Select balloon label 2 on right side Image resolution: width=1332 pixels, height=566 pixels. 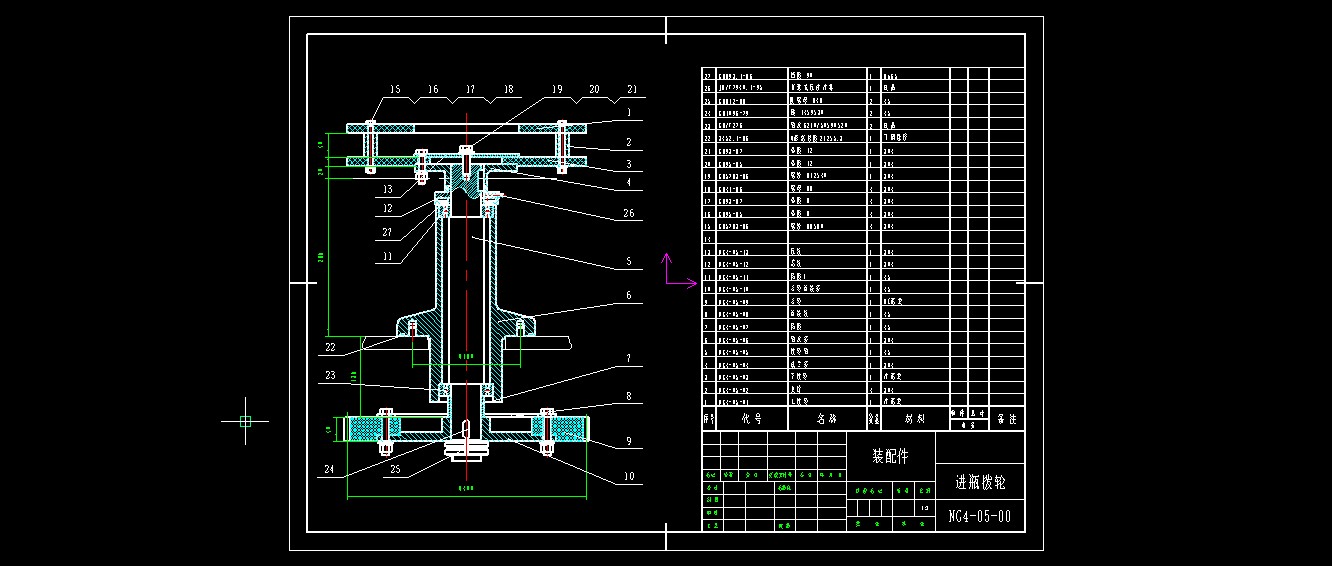[x=629, y=143]
